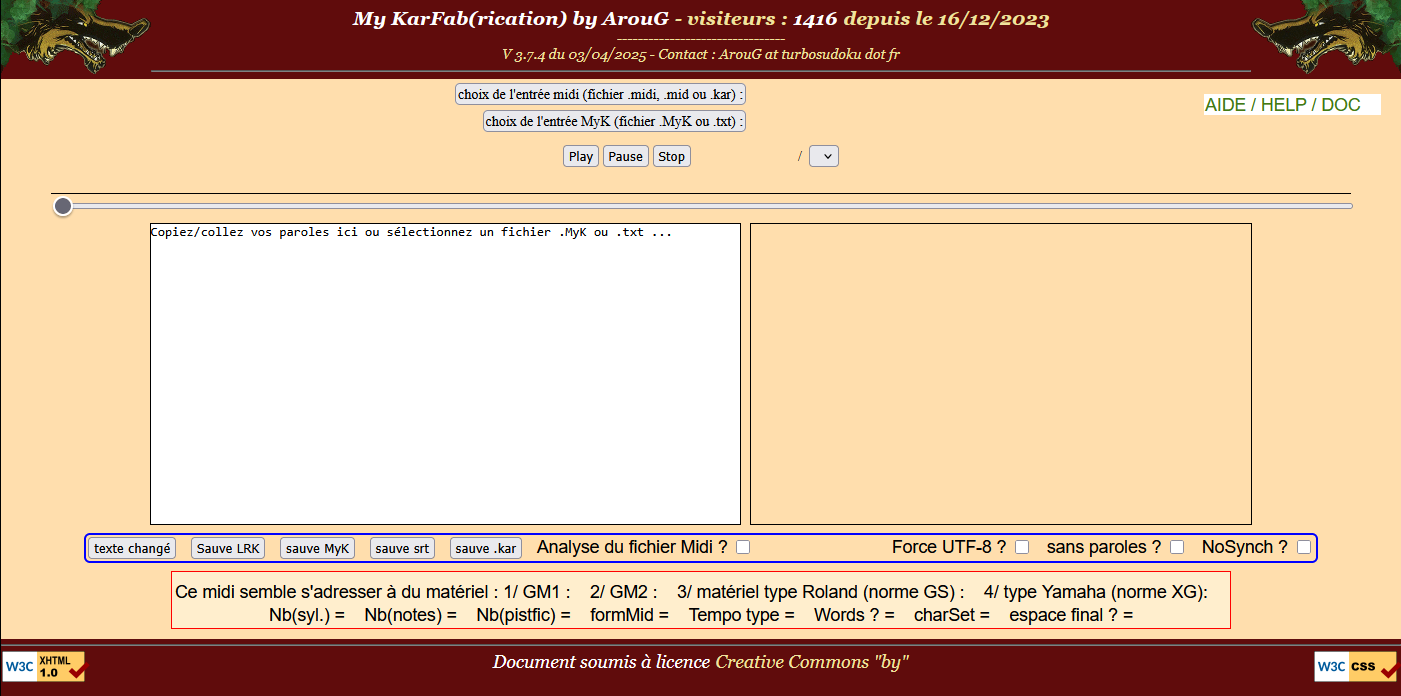
Task: Click inside the lyrics paste text area
Action: [445, 380]
